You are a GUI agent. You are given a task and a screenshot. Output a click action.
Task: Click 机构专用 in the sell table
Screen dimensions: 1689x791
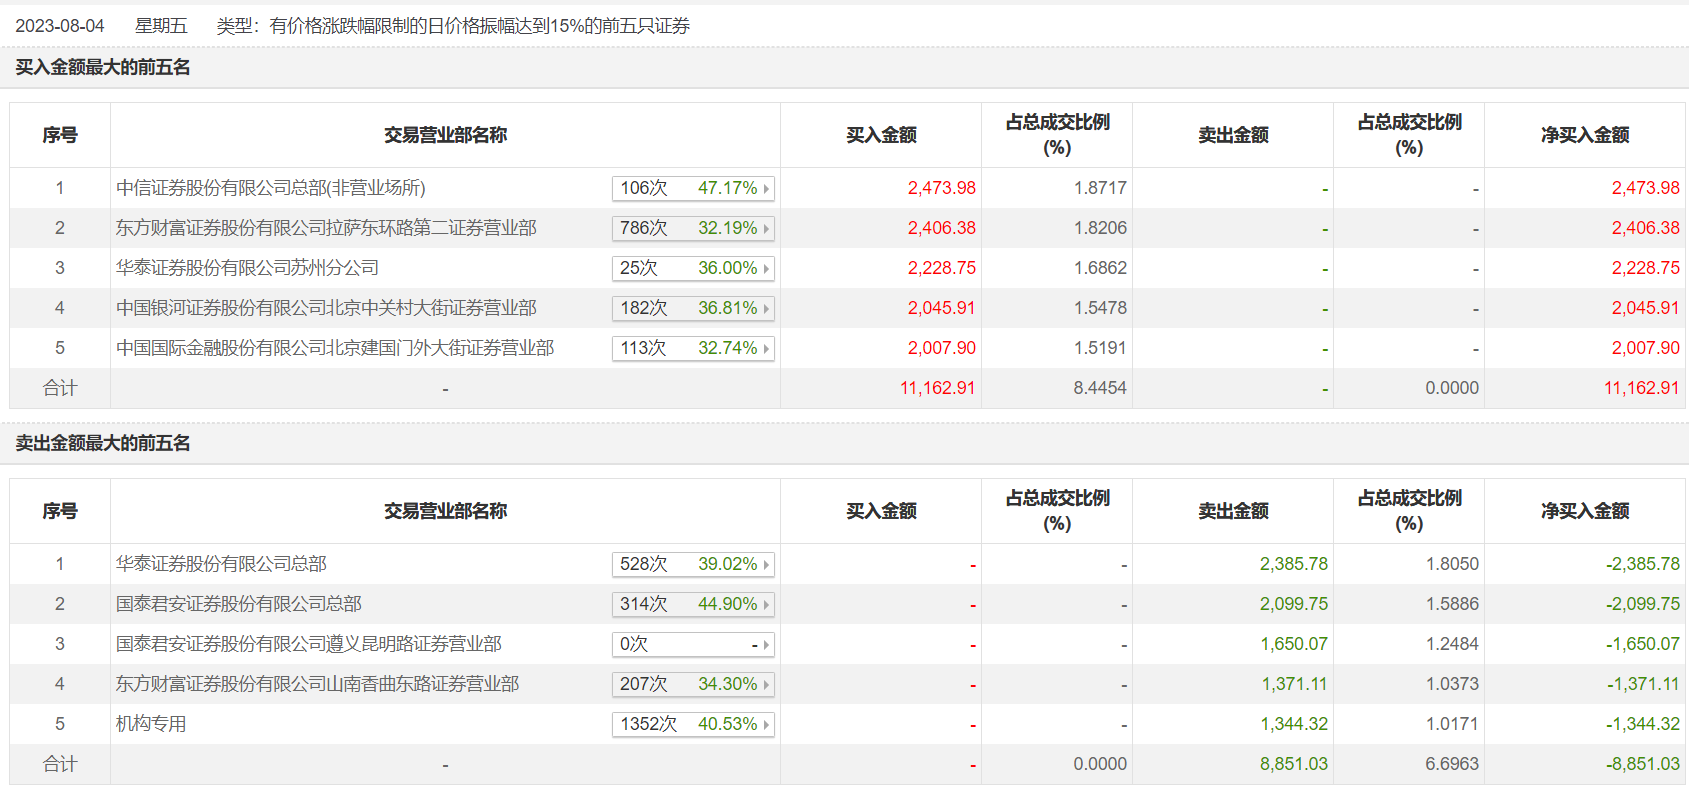(151, 724)
